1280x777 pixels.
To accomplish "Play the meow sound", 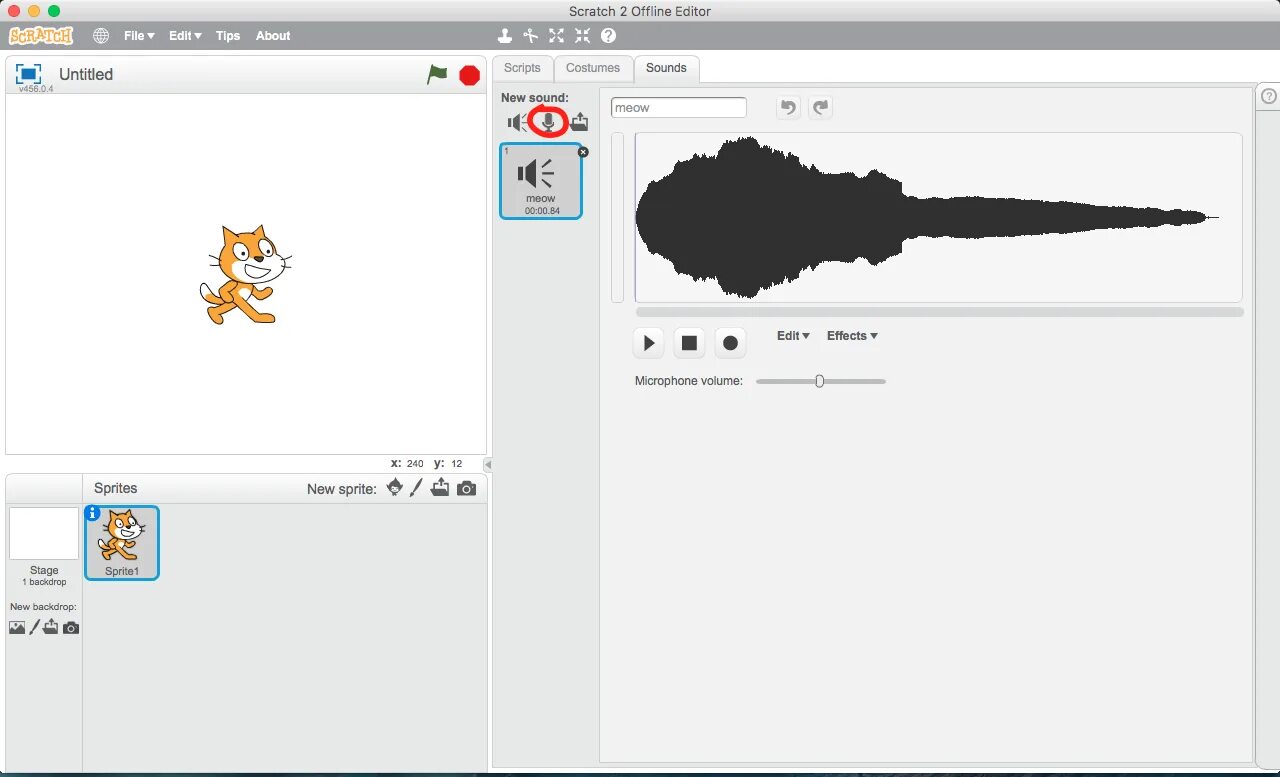I will point(649,343).
